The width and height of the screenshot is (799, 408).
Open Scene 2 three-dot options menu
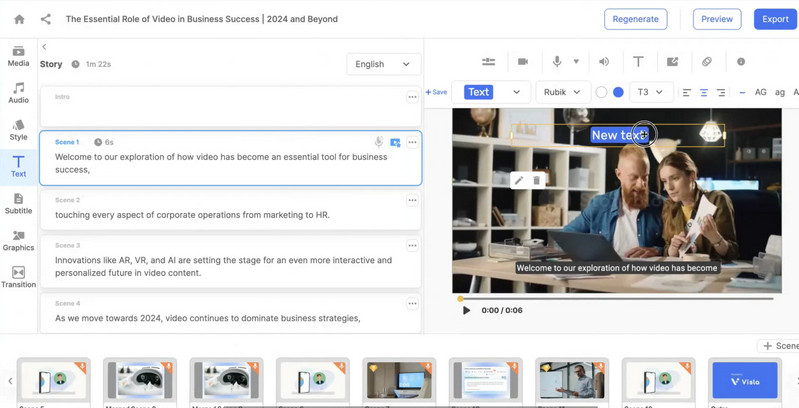[412, 201]
